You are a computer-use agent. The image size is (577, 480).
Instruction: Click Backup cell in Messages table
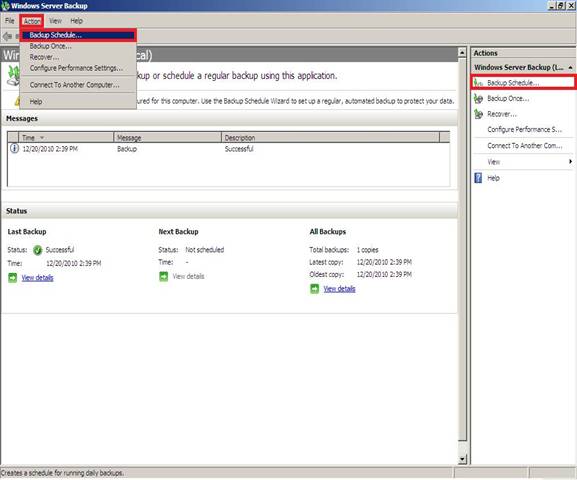127,149
